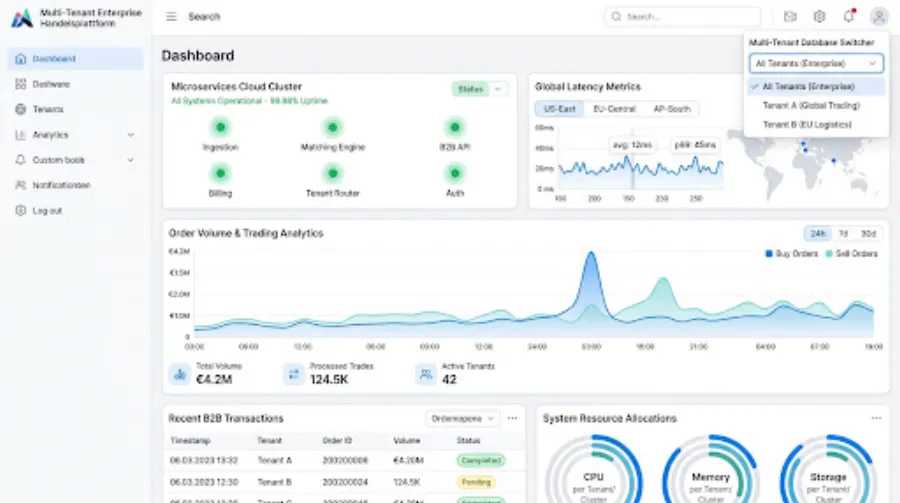Open Recent B2B Transactions more options
This screenshot has height=503, width=900.
(x=512, y=419)
